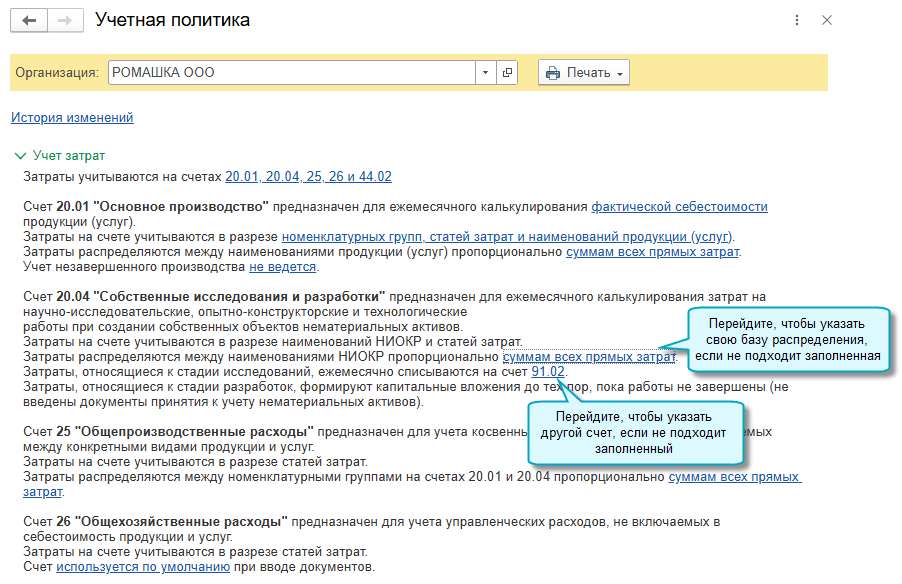Screen dimensions: 902x584
Task: Open the Печать button menu
Action: point(584,73)
